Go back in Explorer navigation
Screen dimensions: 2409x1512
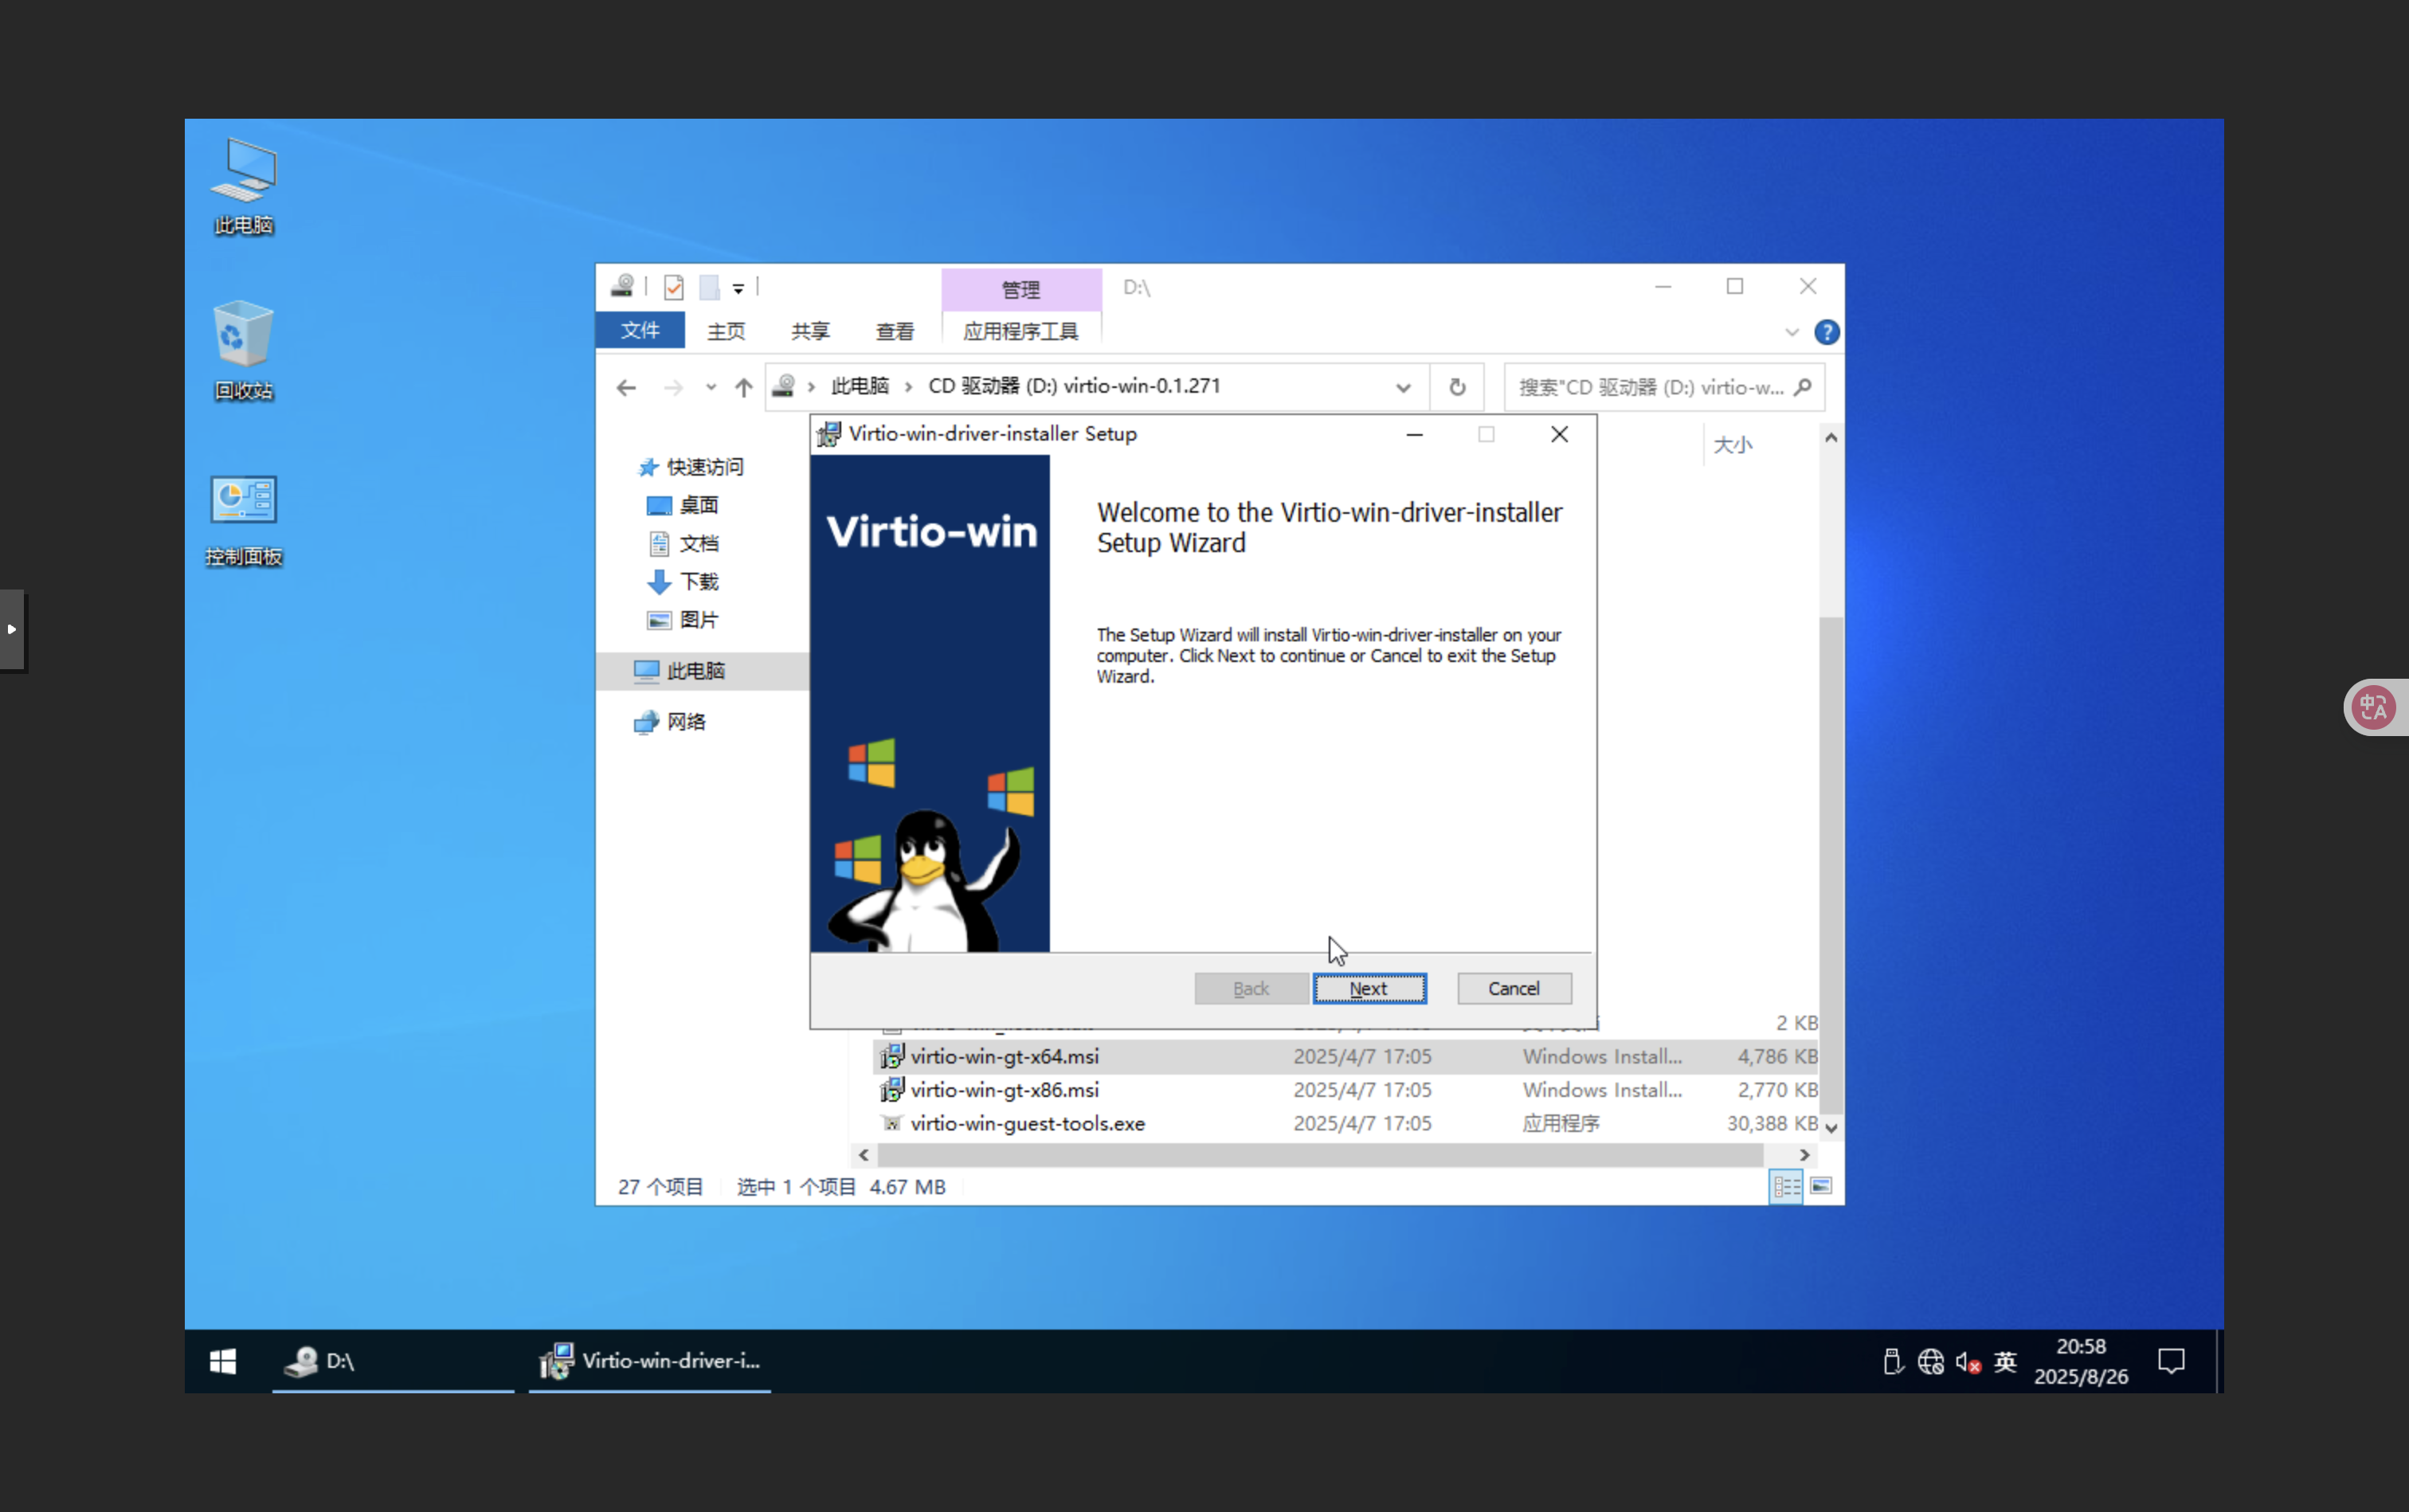[x=626, y=387]
